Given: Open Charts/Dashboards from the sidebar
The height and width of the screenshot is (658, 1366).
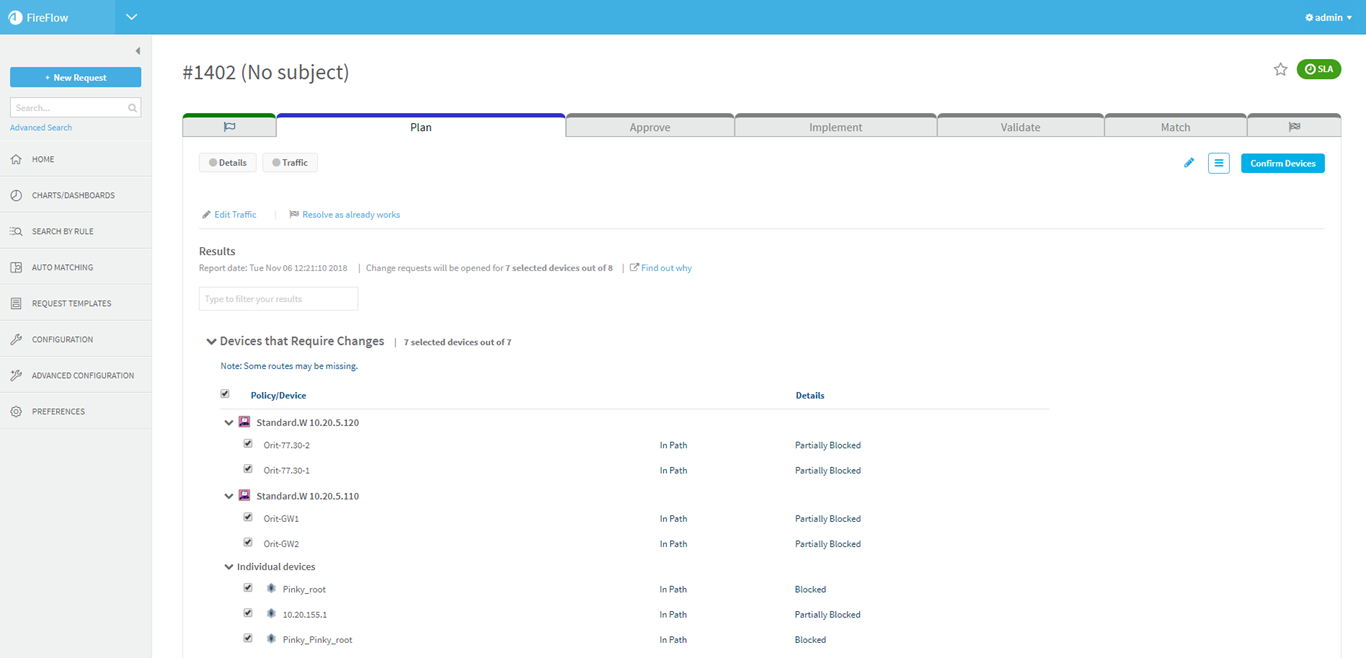Looking at the screenshot, I should tap(73, 195).
